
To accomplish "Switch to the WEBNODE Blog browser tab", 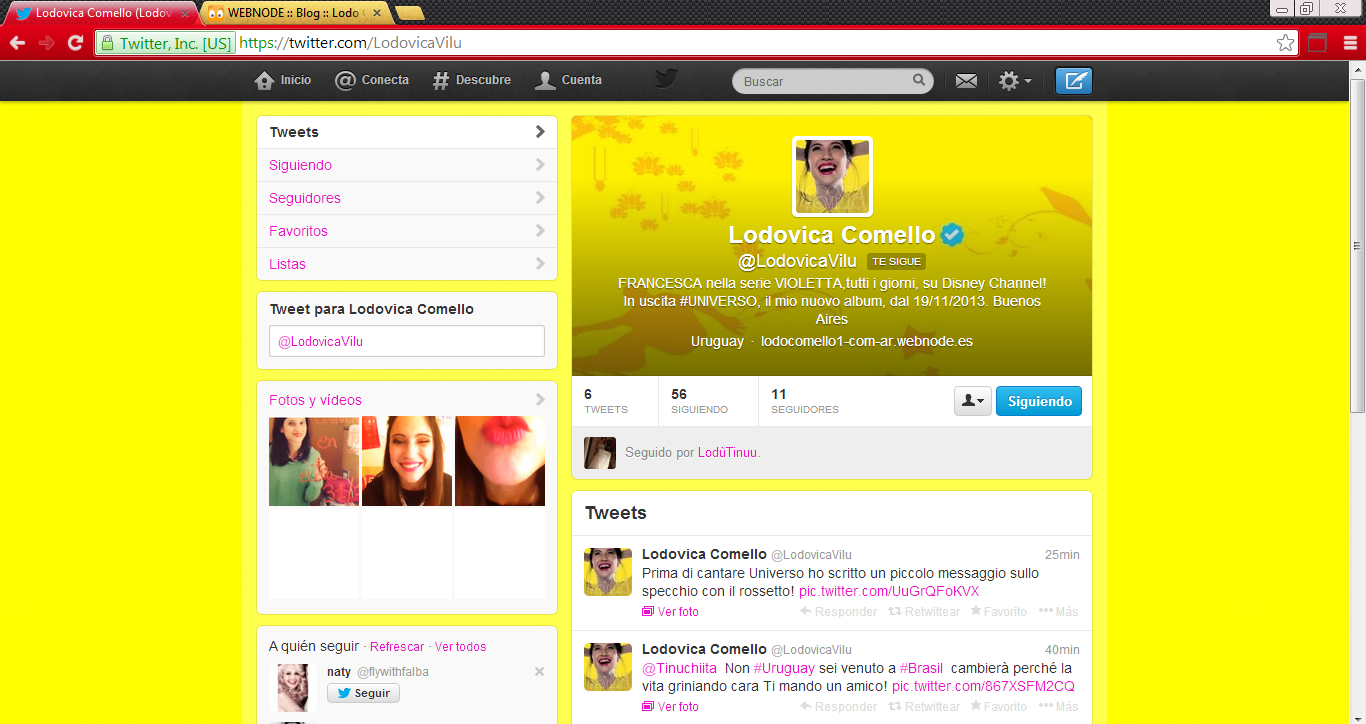I will tap(295, 13).
